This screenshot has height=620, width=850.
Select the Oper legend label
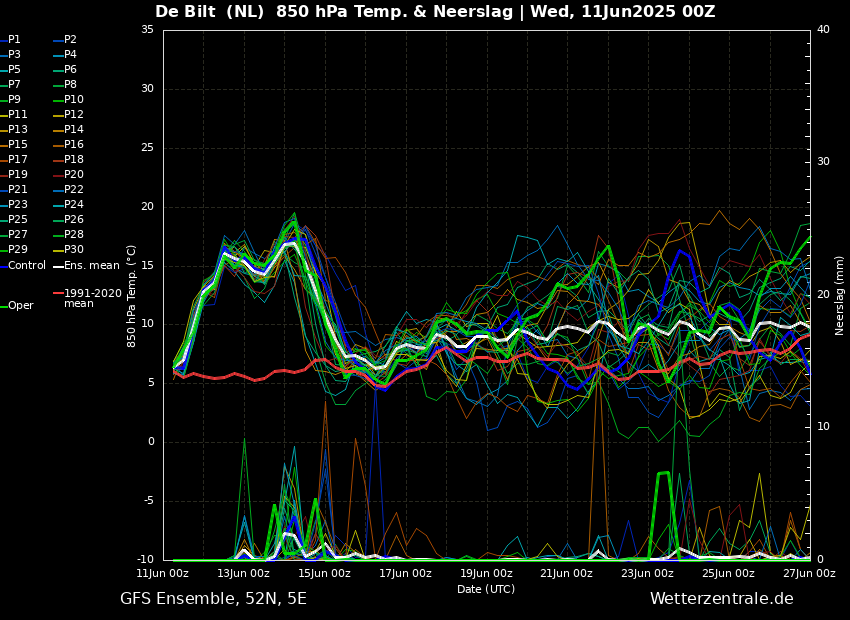(x=22, y=306)
